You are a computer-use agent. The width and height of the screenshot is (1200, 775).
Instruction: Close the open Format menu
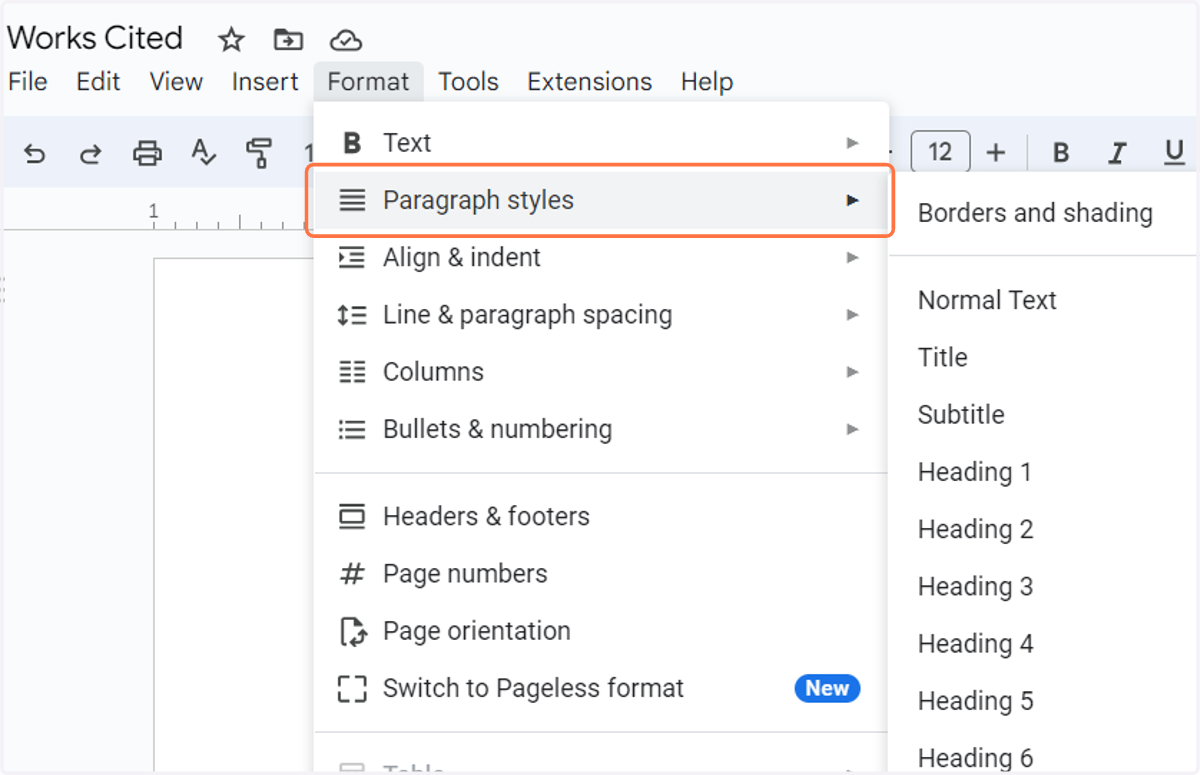pyautogui.click(x=368, y=82)
